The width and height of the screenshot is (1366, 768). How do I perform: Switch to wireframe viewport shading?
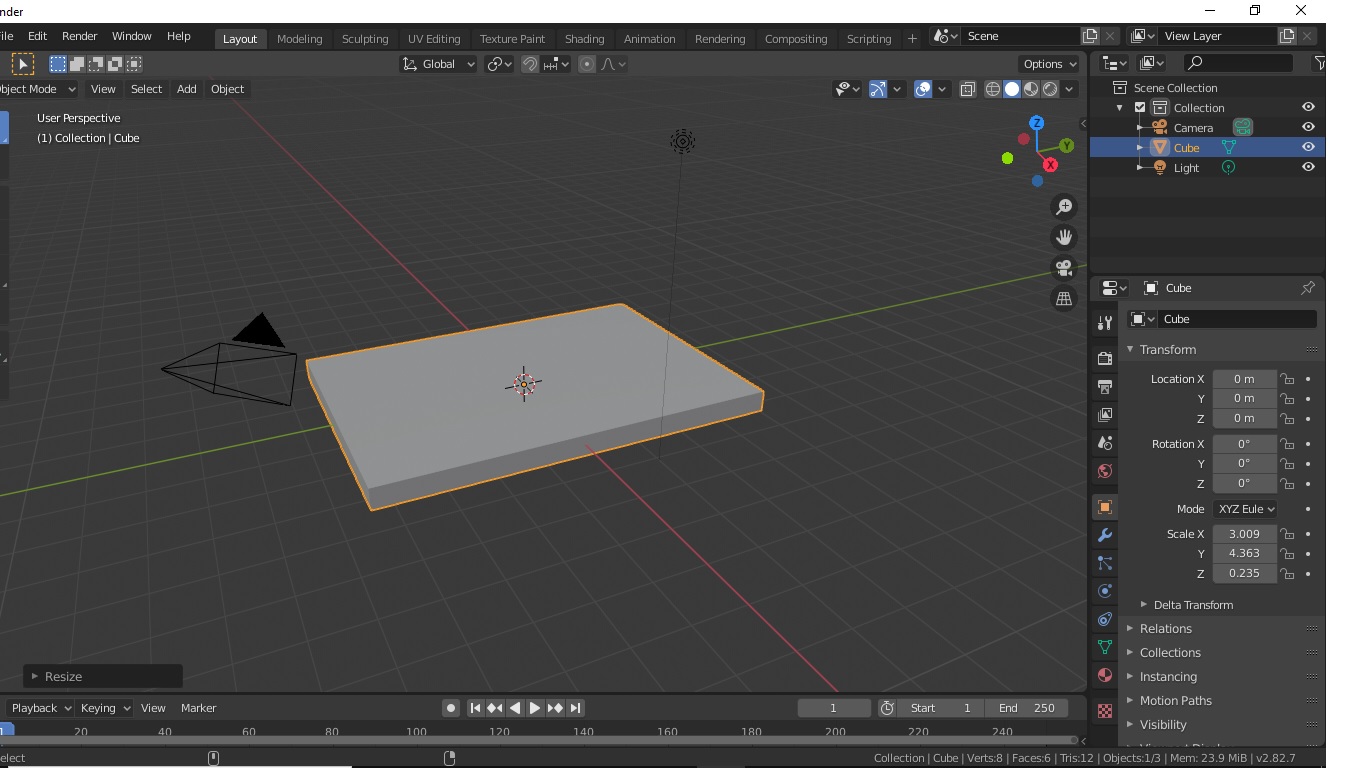993,89
